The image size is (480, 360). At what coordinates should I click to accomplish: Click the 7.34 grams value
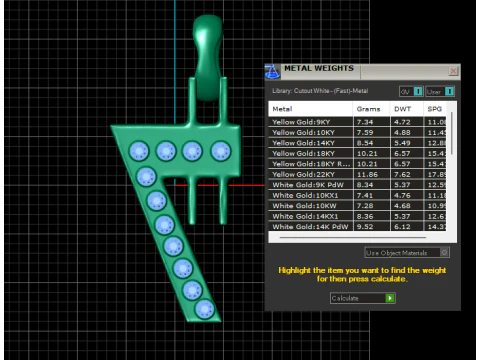click(x=365, y=122)
